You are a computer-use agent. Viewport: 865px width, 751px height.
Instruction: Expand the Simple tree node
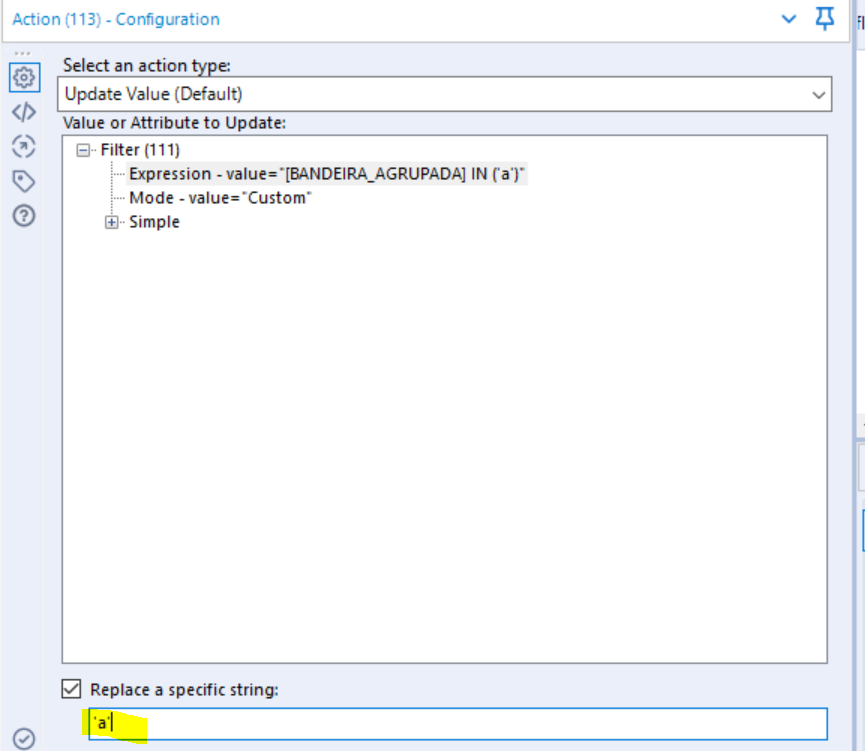pos(112,221)
